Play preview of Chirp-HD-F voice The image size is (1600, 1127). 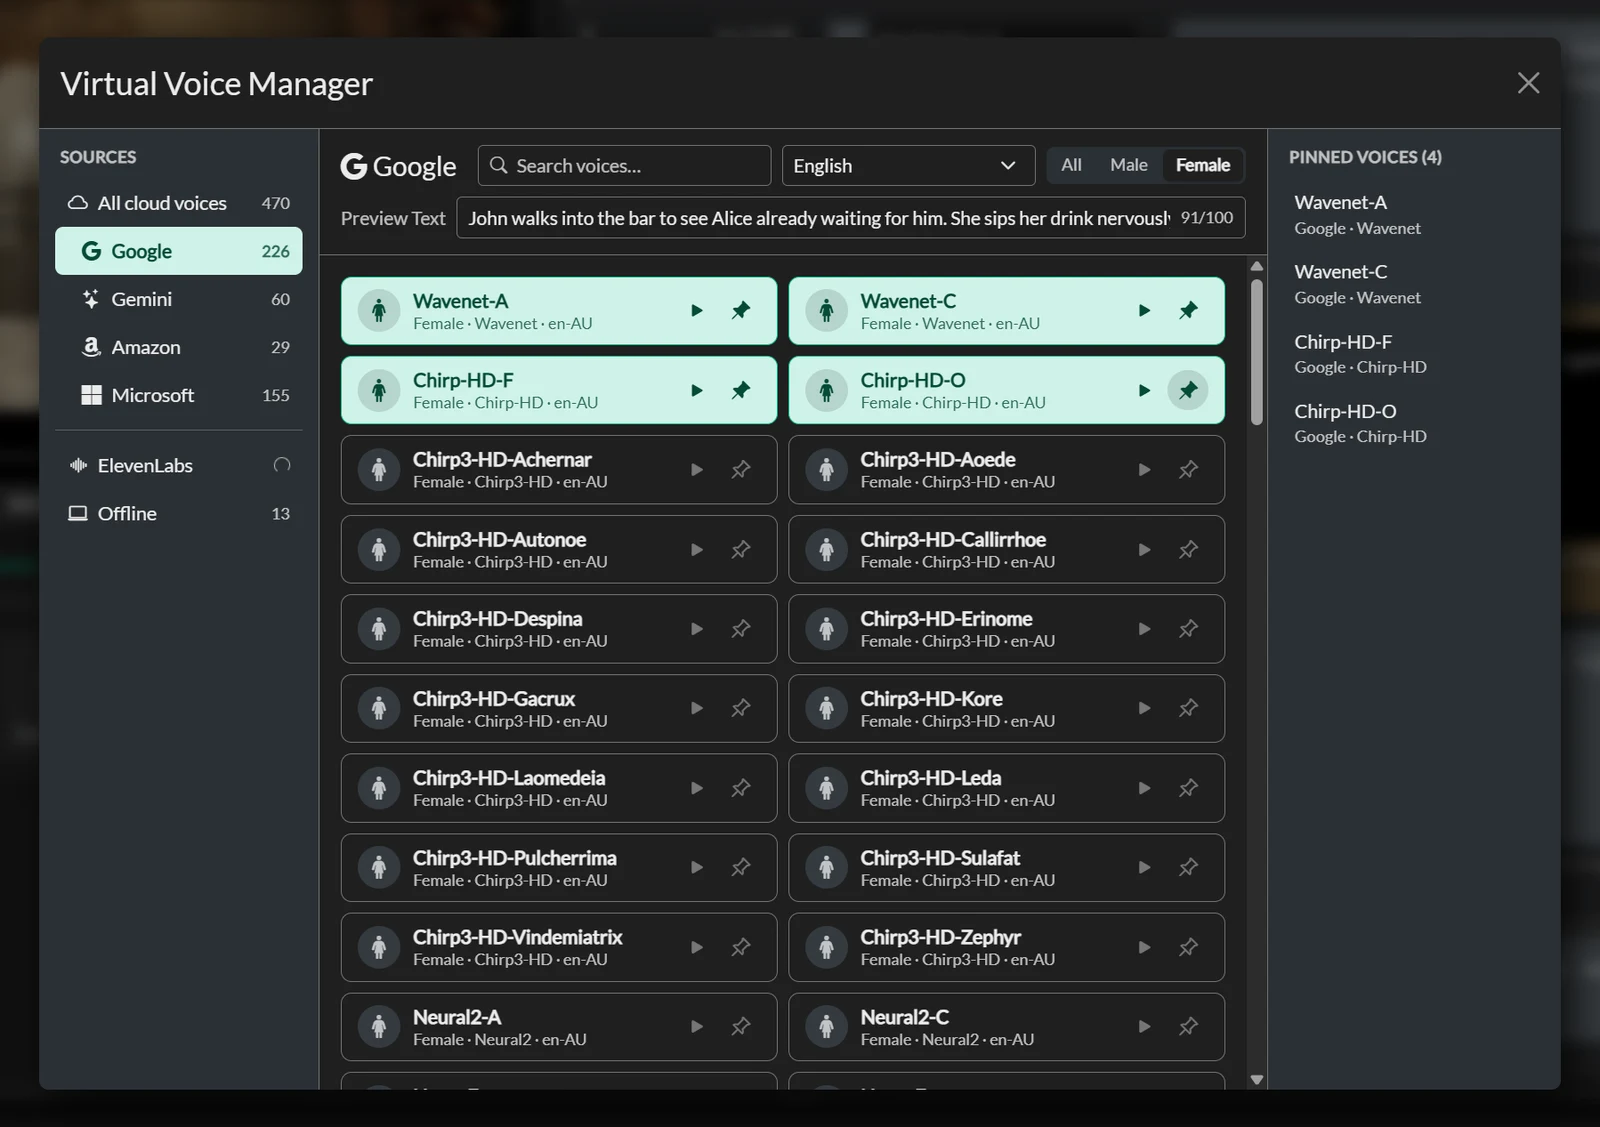pyautogui.click(x=697, y=390)
